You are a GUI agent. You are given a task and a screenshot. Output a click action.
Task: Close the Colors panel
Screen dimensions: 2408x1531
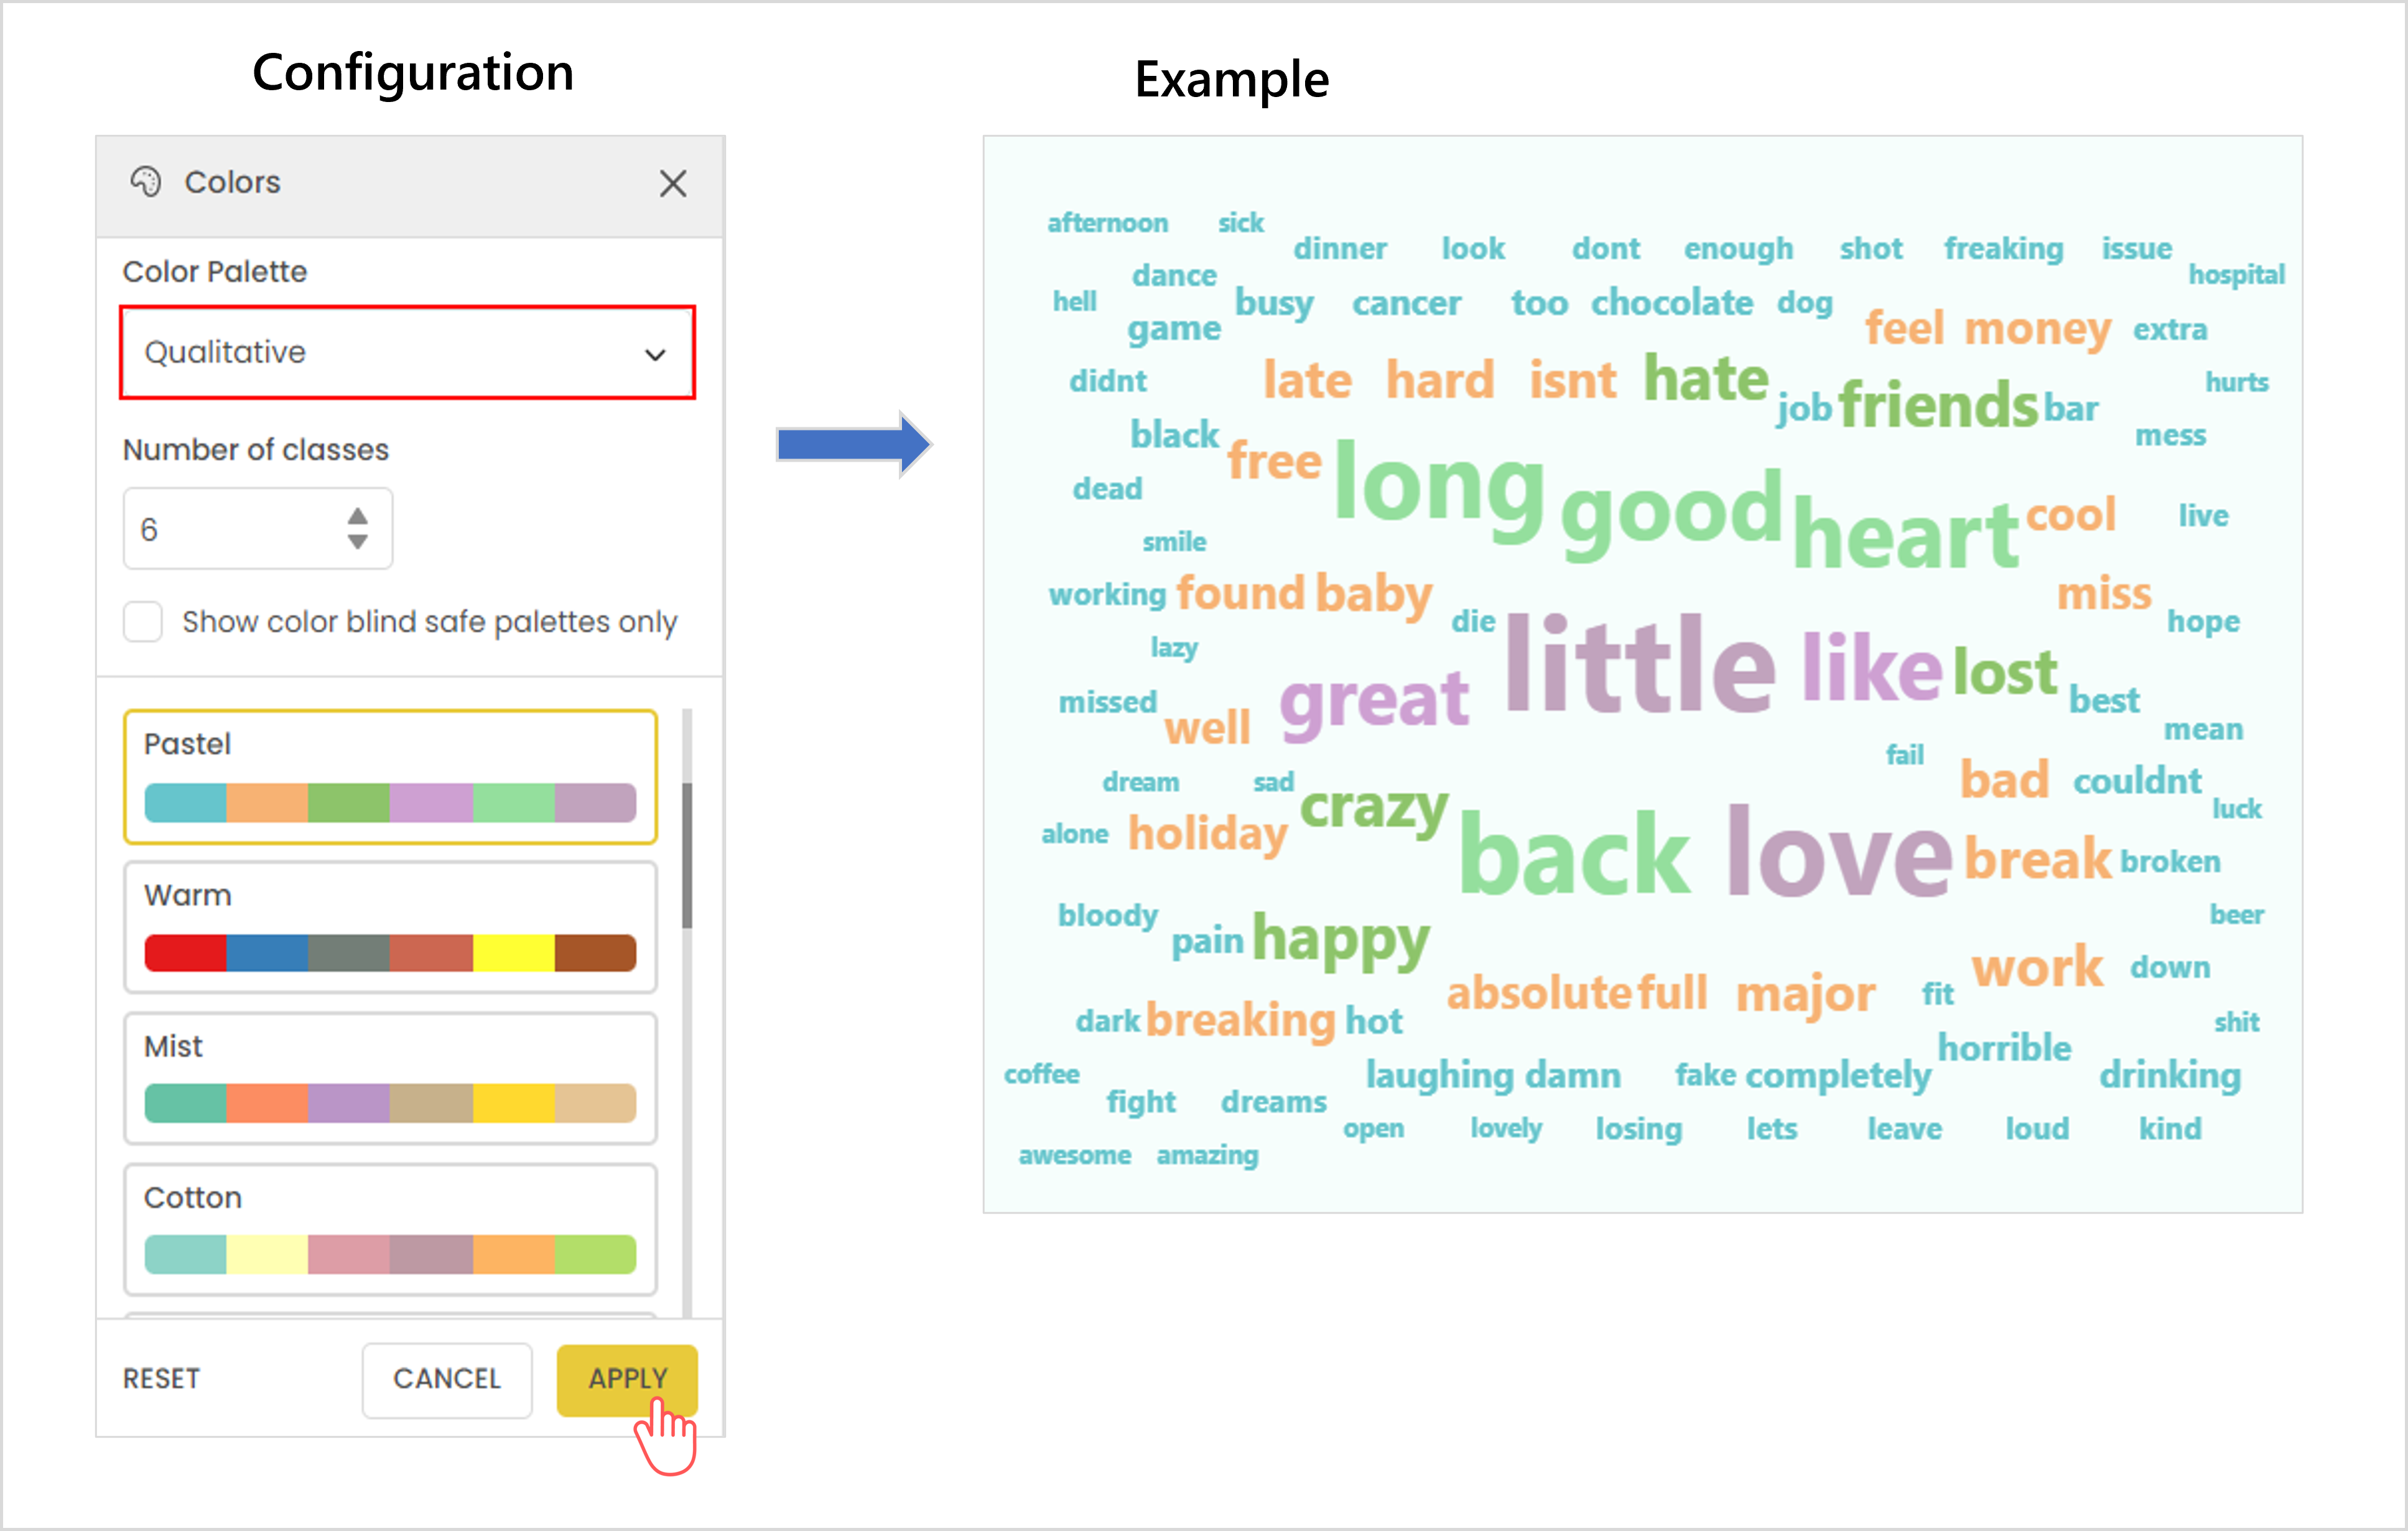point(673,183)
